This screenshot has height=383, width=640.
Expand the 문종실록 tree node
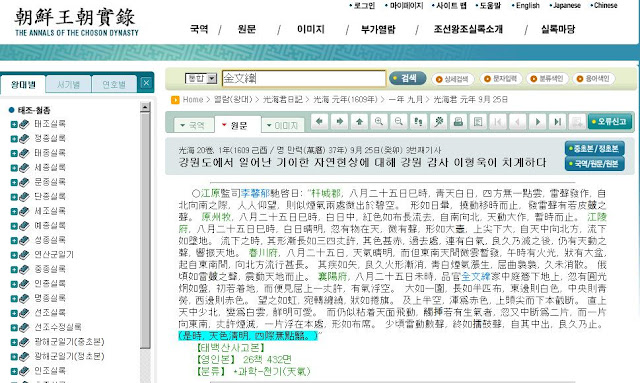coord(14,183)
